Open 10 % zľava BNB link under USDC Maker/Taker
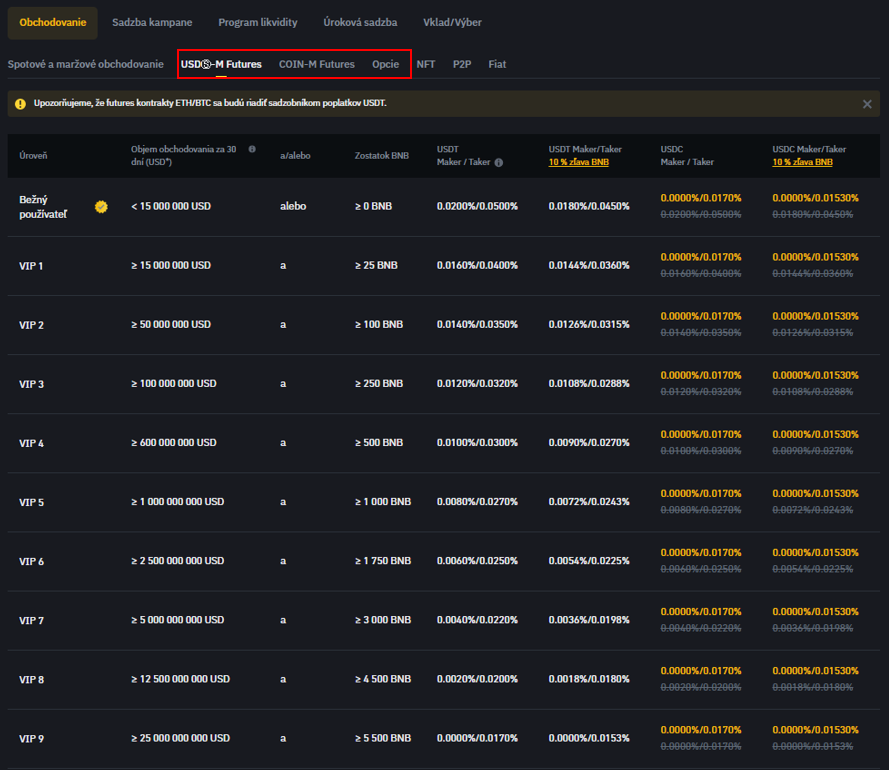 [802, 162]
